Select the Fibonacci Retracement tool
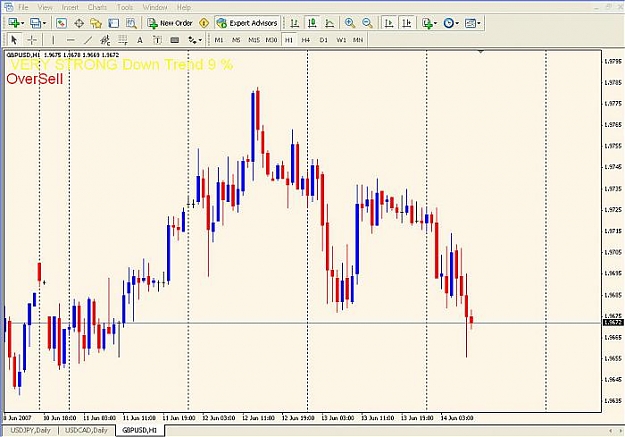 click(x=122, y=40)
